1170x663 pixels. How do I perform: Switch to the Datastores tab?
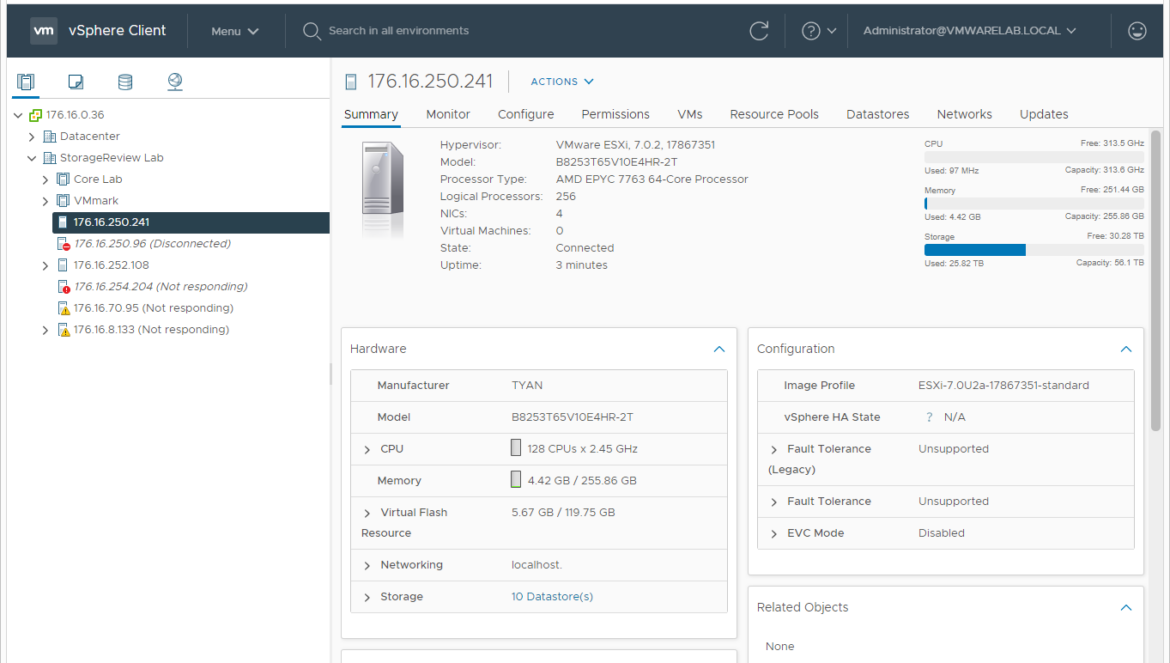[878, 114]
